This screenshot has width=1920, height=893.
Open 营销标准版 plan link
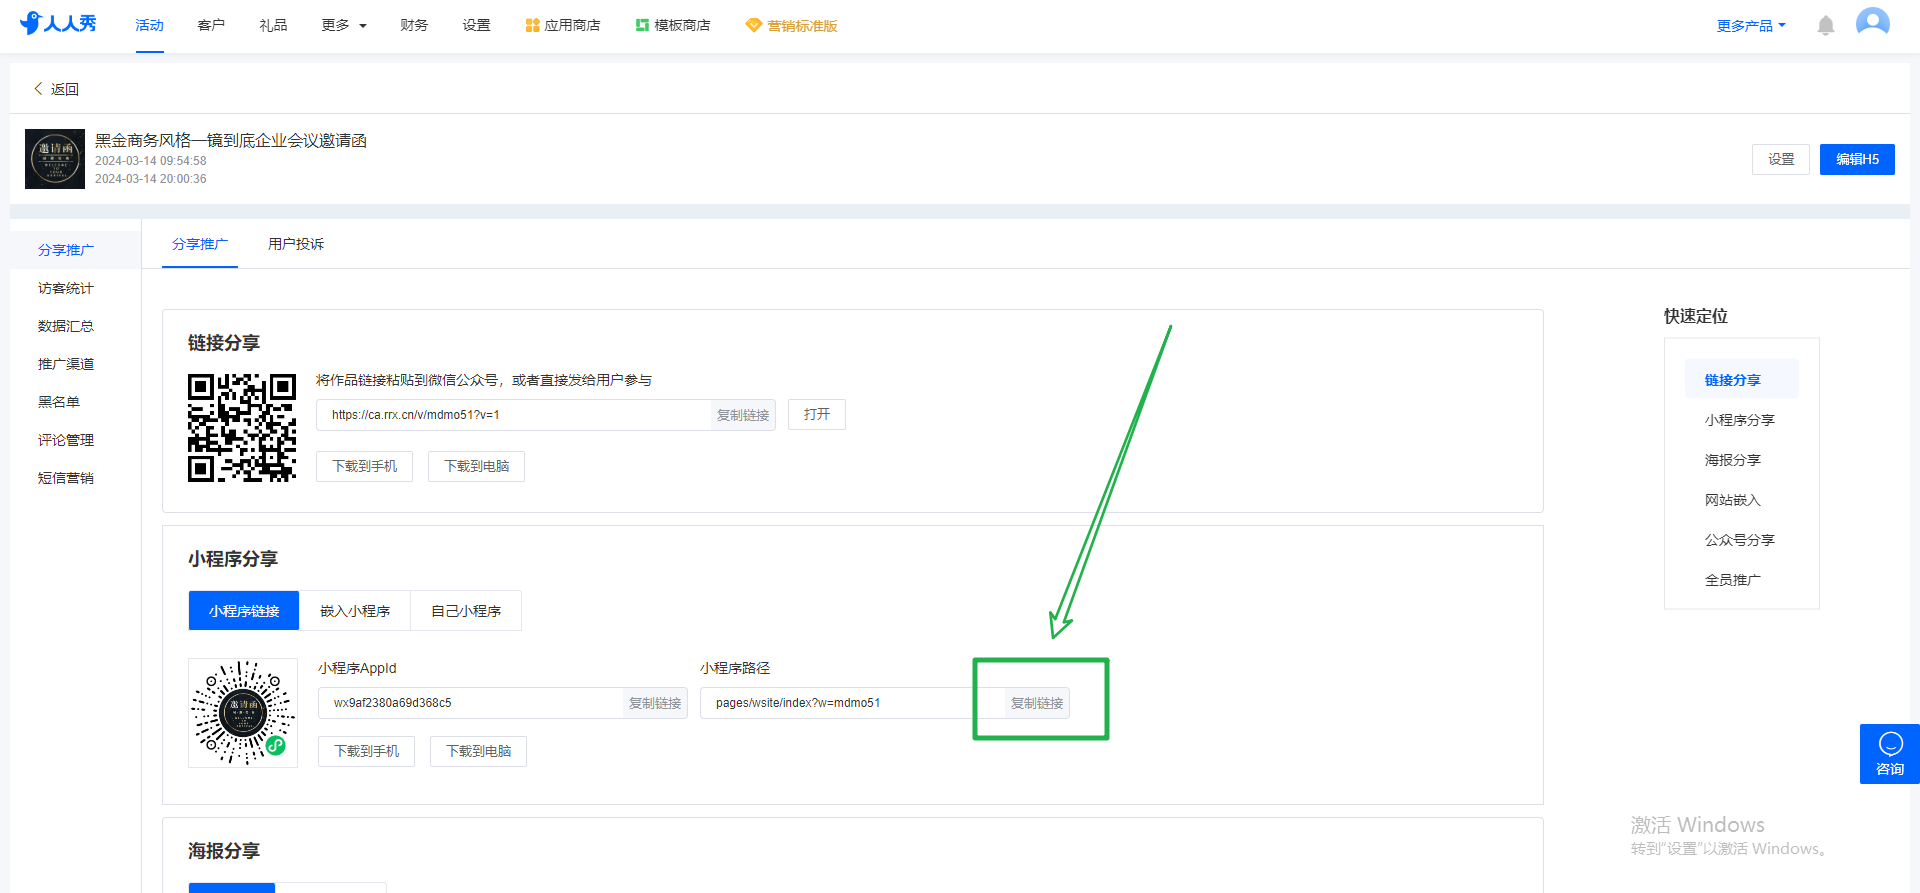coord(792,25)
